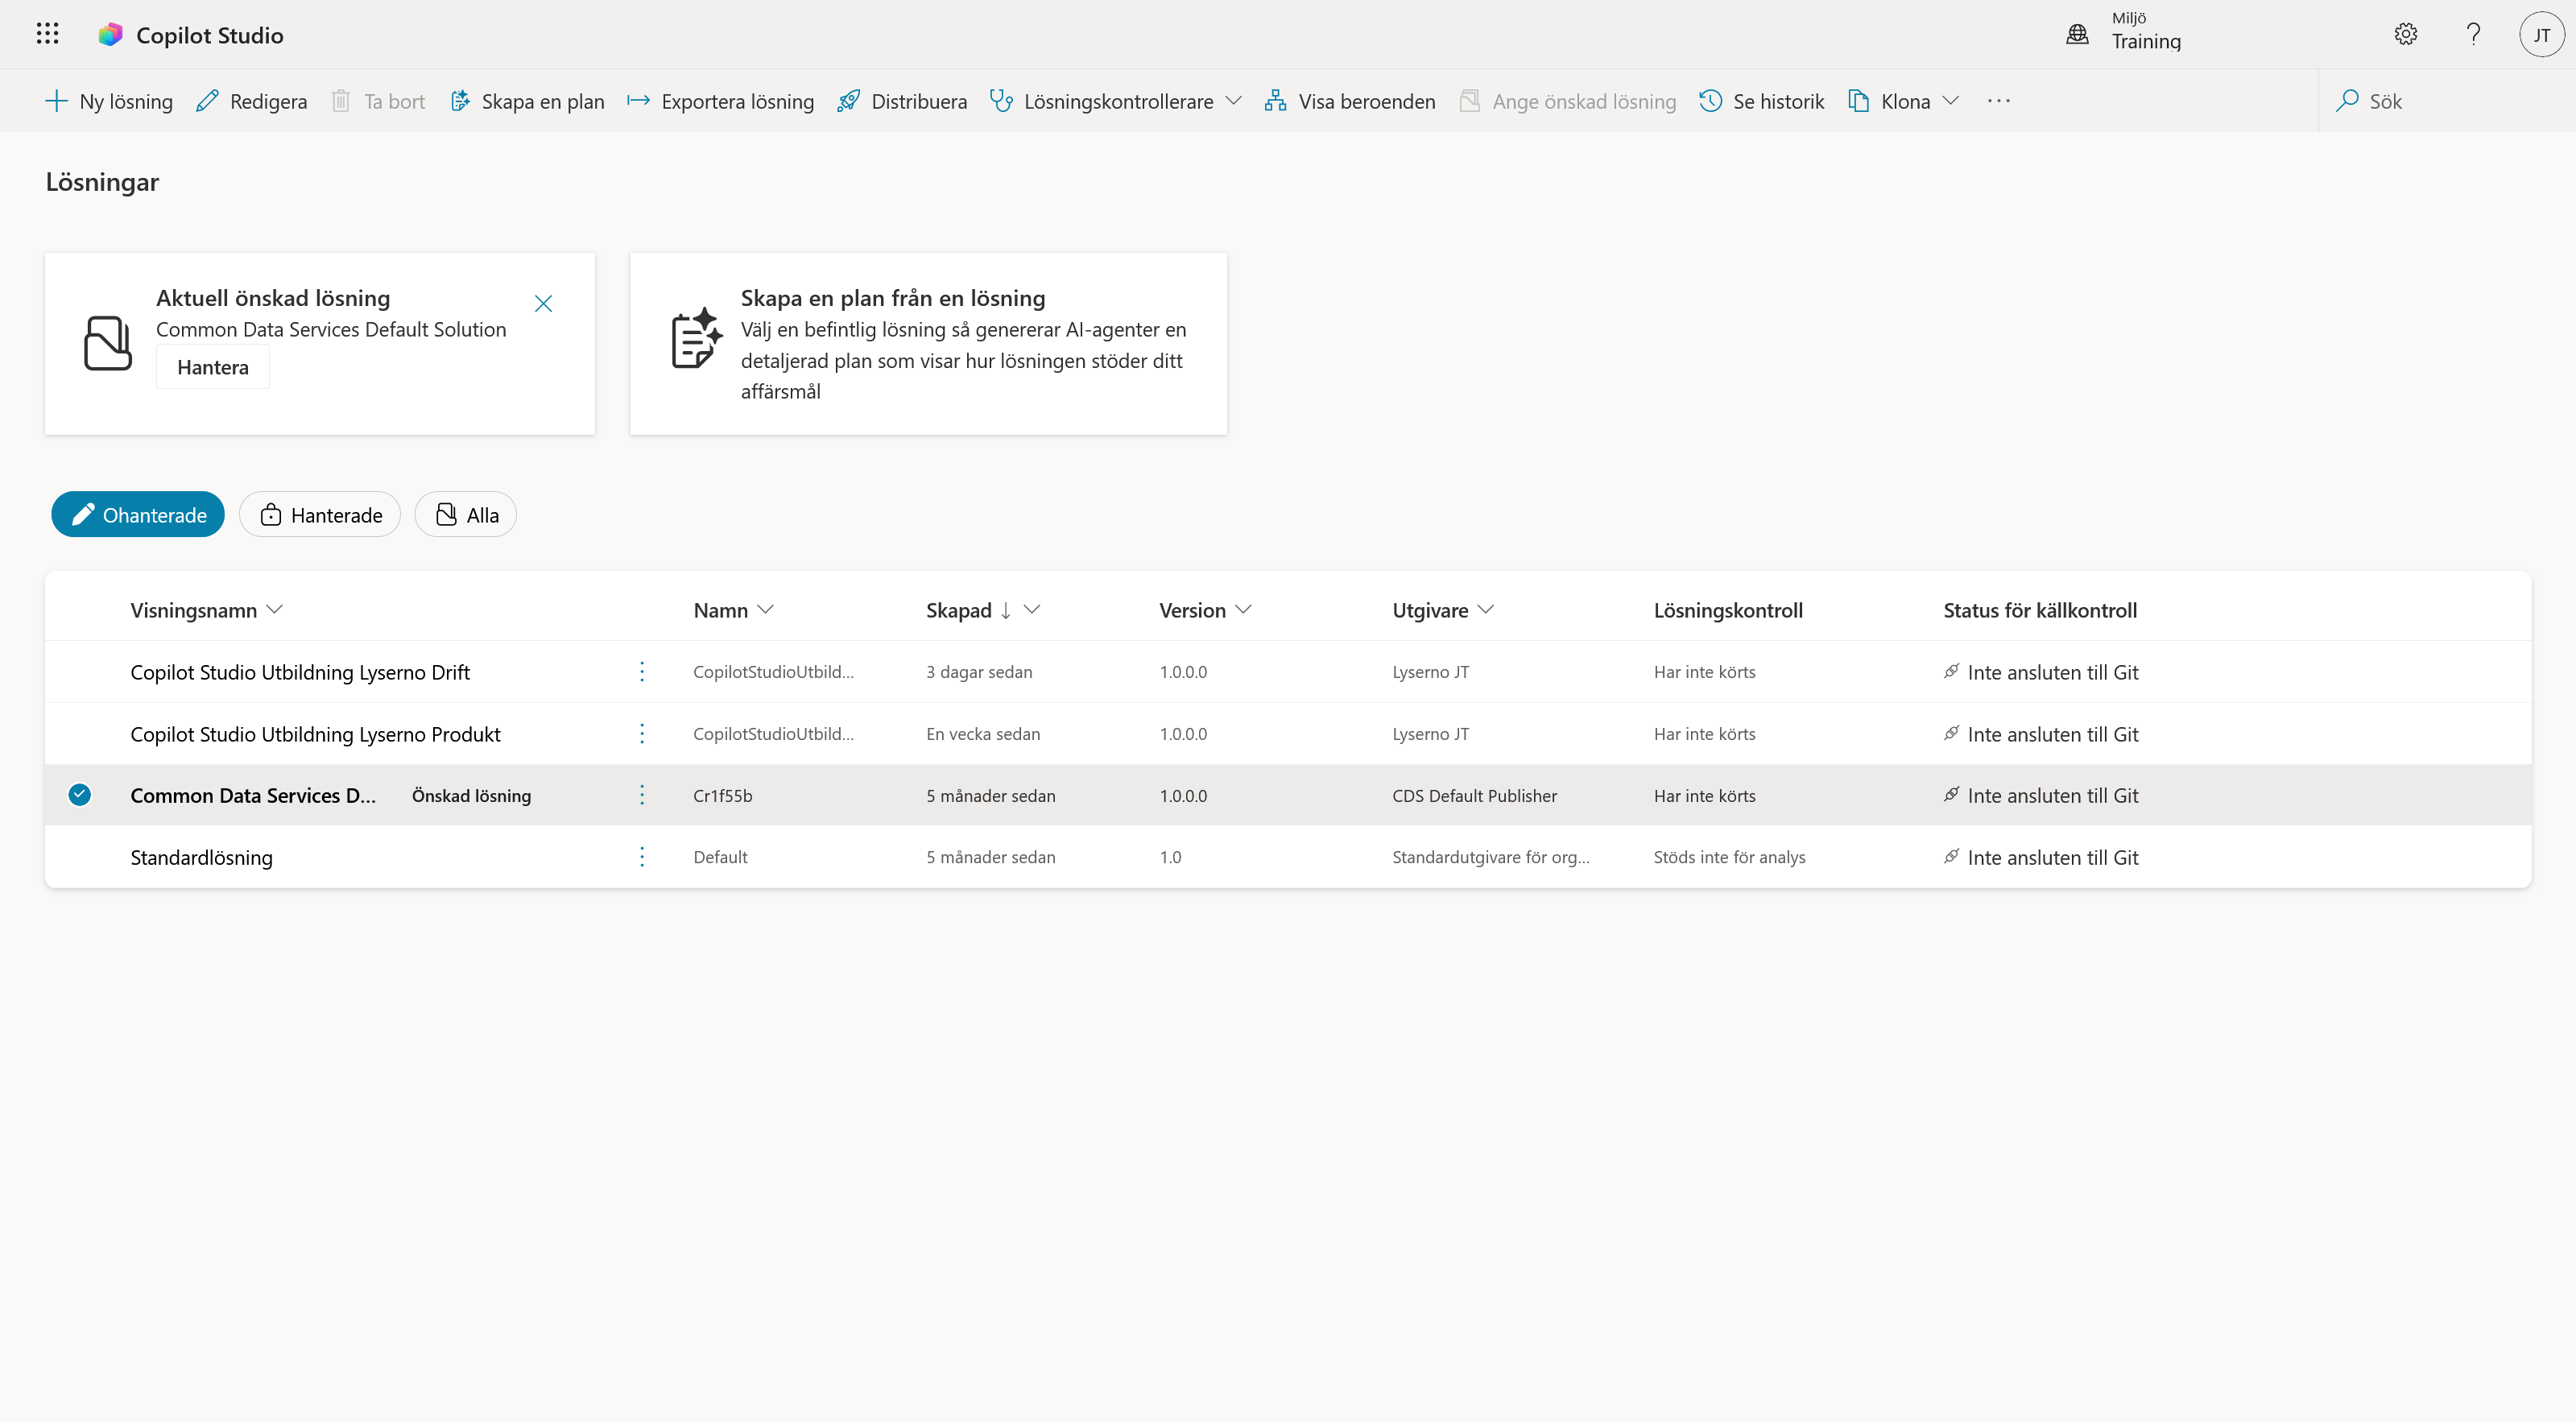Click Se historik clock icon

1710,101
